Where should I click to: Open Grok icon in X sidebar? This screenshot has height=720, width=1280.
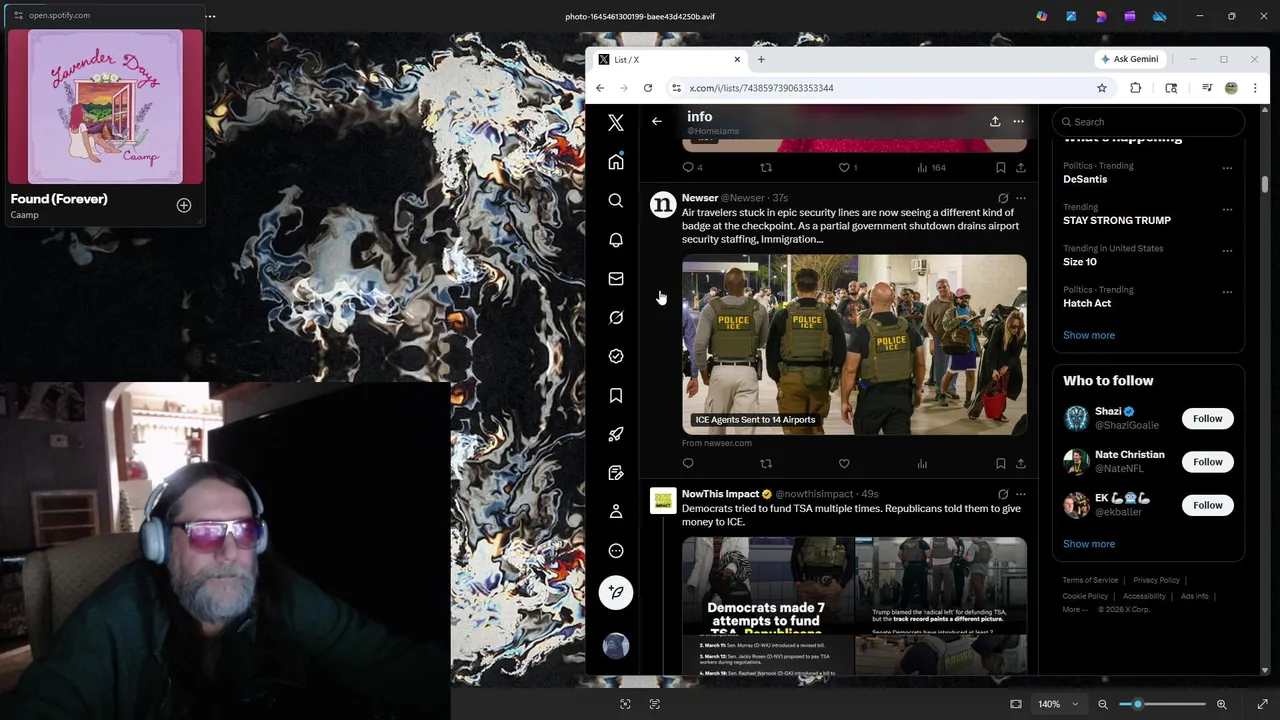point(616,318)
